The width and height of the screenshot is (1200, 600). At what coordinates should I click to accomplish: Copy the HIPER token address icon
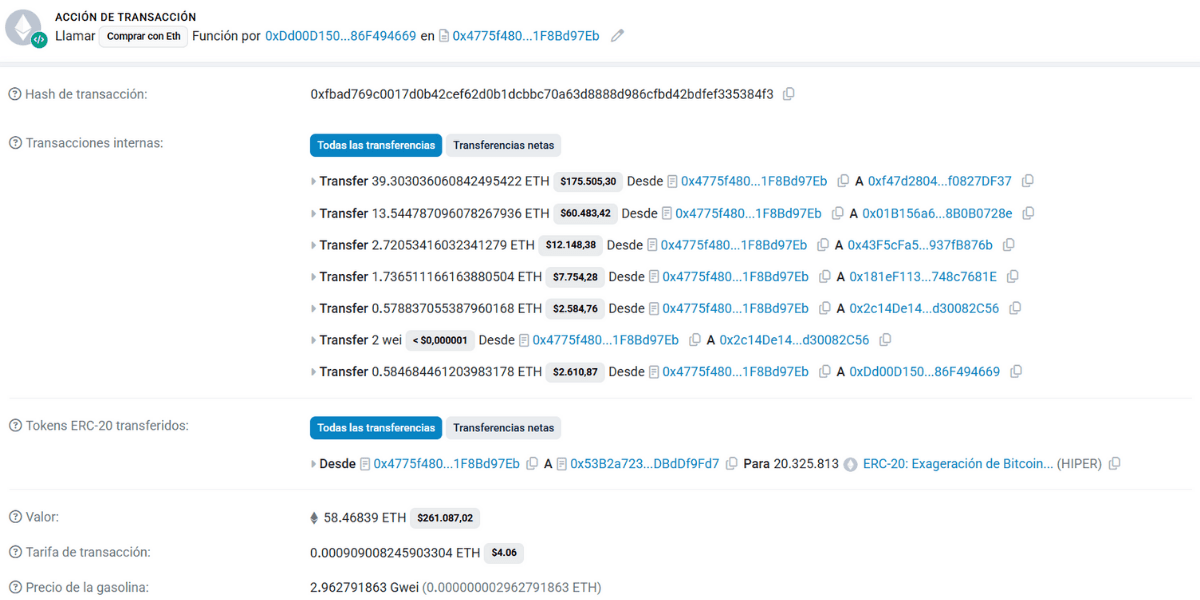tap(1115, 464)
